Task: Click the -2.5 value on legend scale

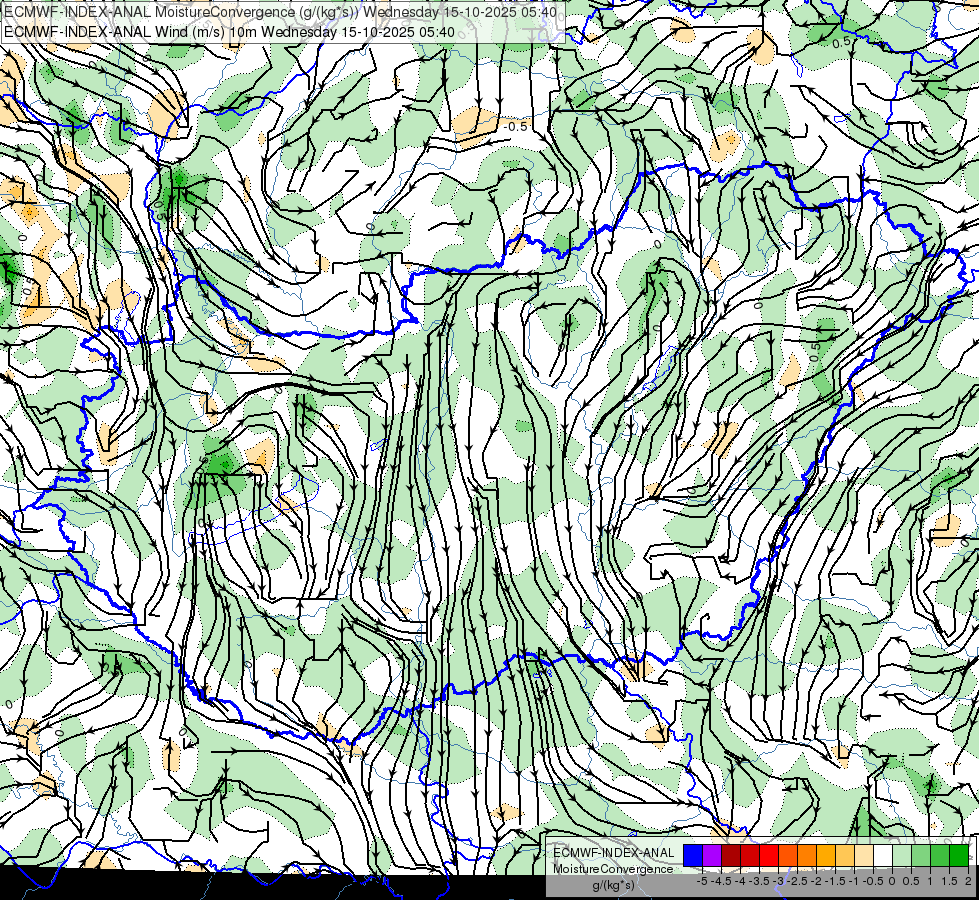Action: tap(797, 881)
